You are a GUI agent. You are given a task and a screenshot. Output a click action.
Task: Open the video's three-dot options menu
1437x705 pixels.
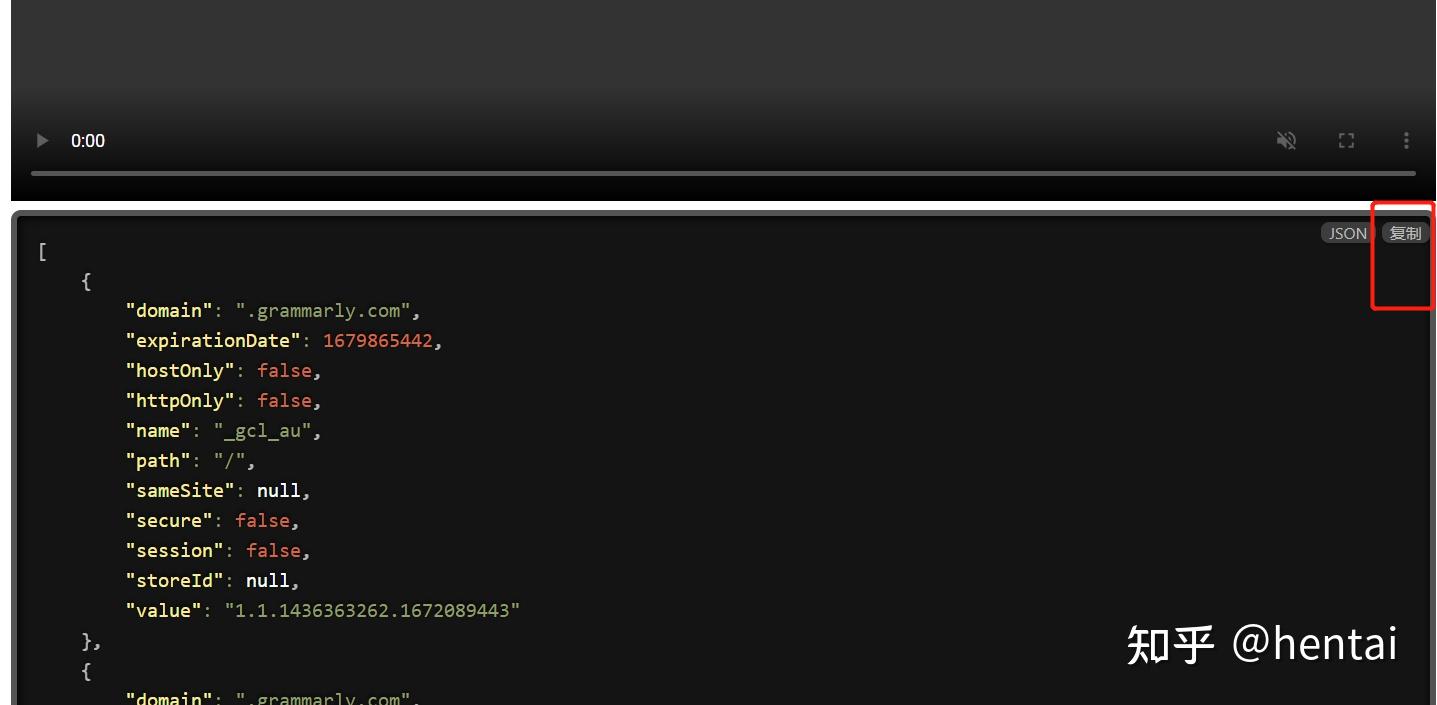click(1406, 141)
